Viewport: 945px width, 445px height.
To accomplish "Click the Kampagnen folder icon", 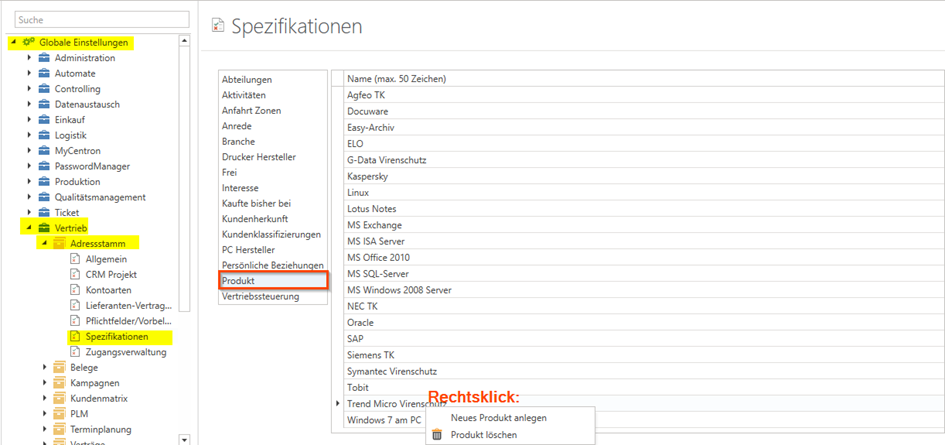I will pyautogui.click(x=59, y=383).
